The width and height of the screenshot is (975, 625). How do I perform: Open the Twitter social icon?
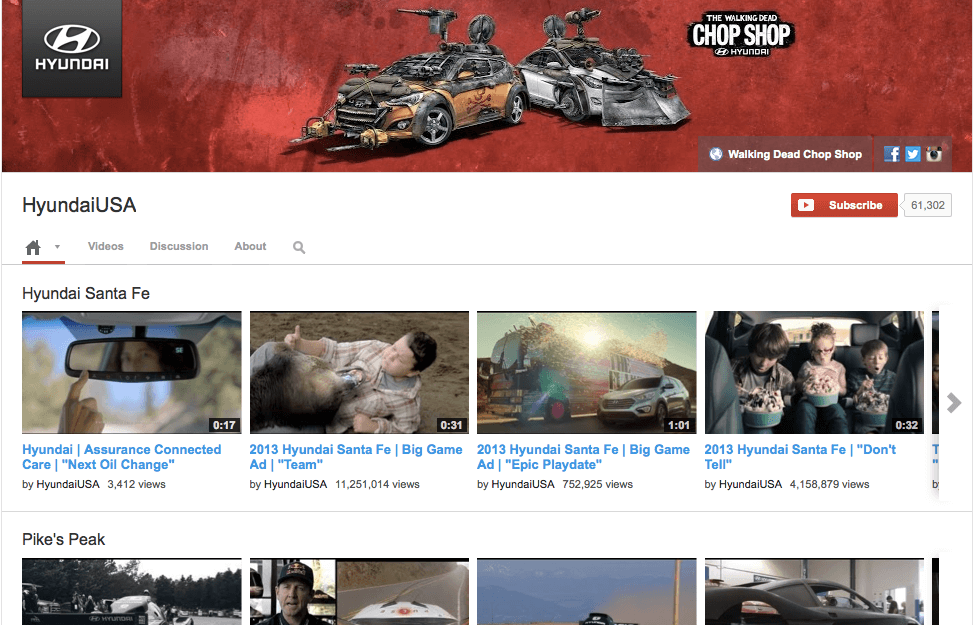click(912, 154)
